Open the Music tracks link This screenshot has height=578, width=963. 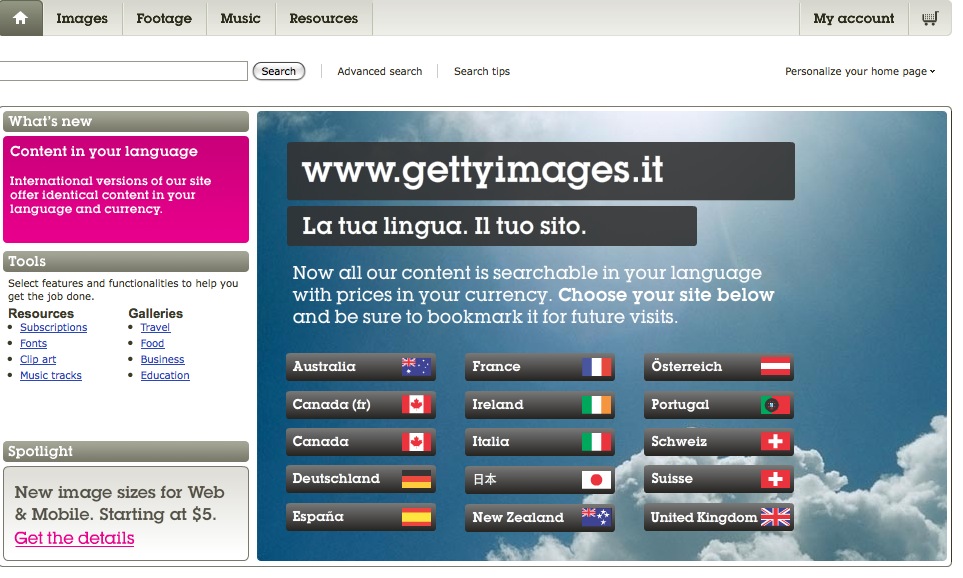tap(50, 375)
